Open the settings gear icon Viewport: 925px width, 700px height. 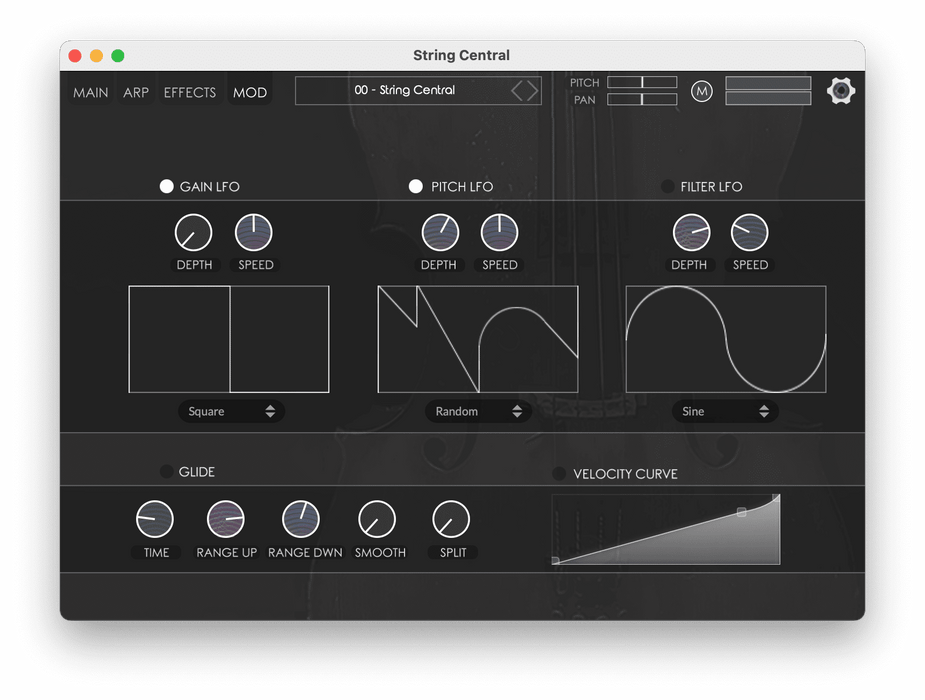(x=841, y=91)
